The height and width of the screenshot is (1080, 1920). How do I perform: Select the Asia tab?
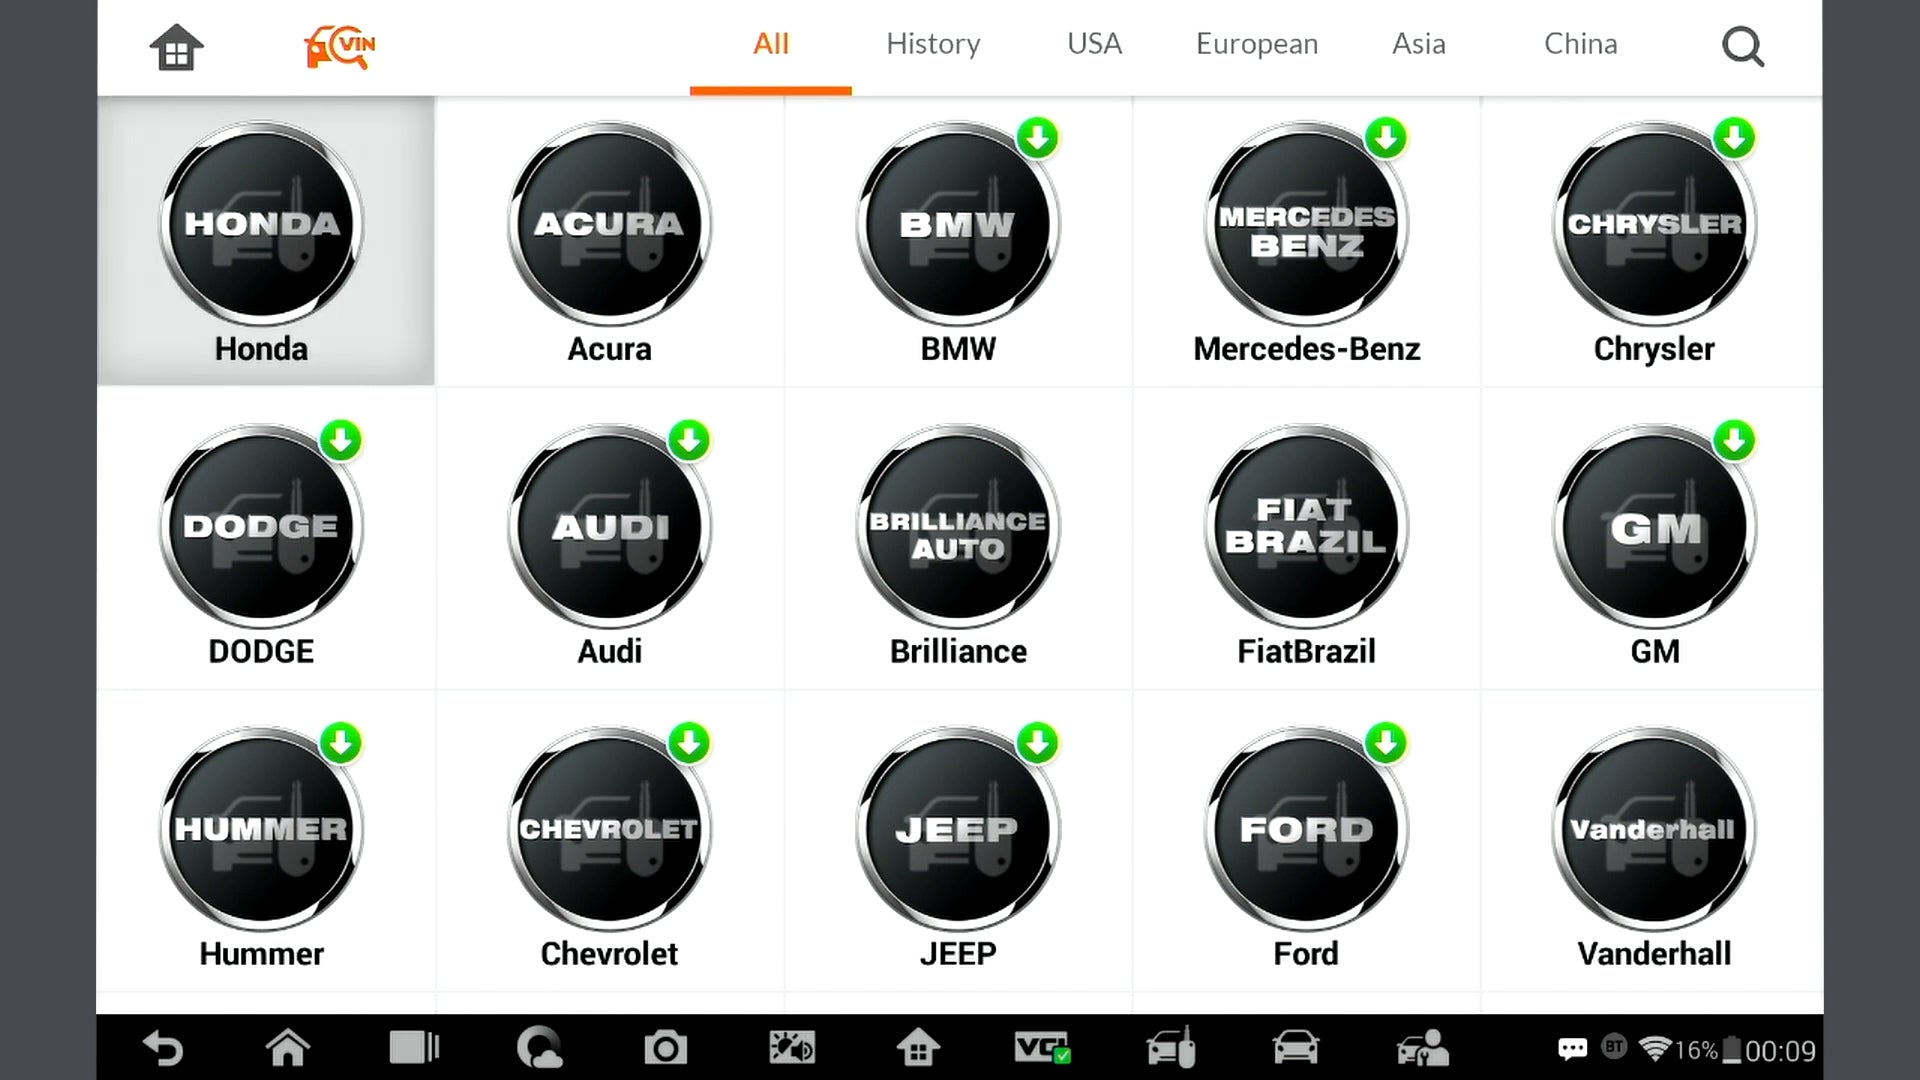[1418, 44]
